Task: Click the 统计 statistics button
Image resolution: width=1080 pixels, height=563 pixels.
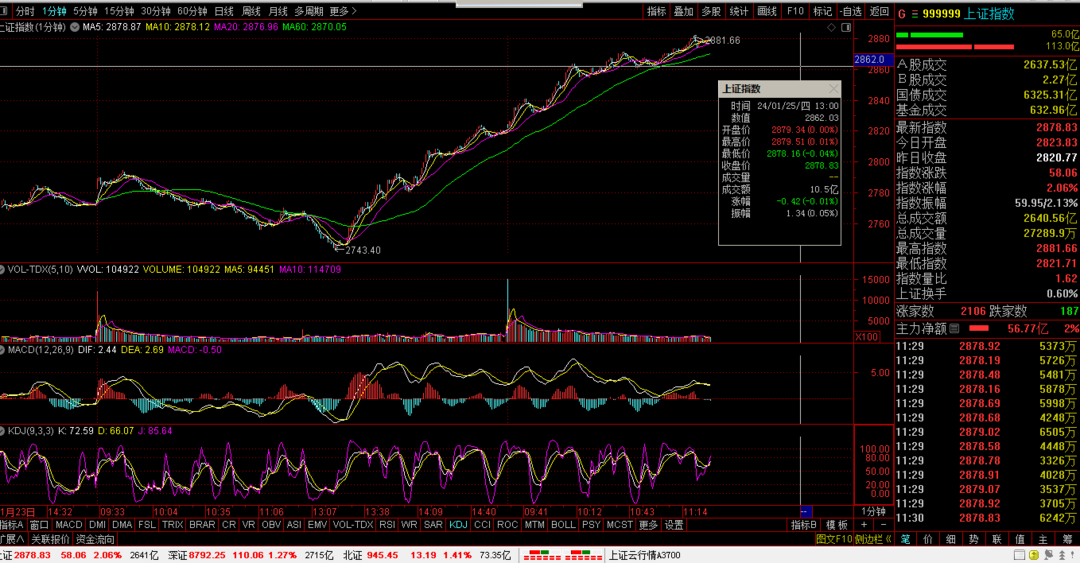Action: click(739, 11)
